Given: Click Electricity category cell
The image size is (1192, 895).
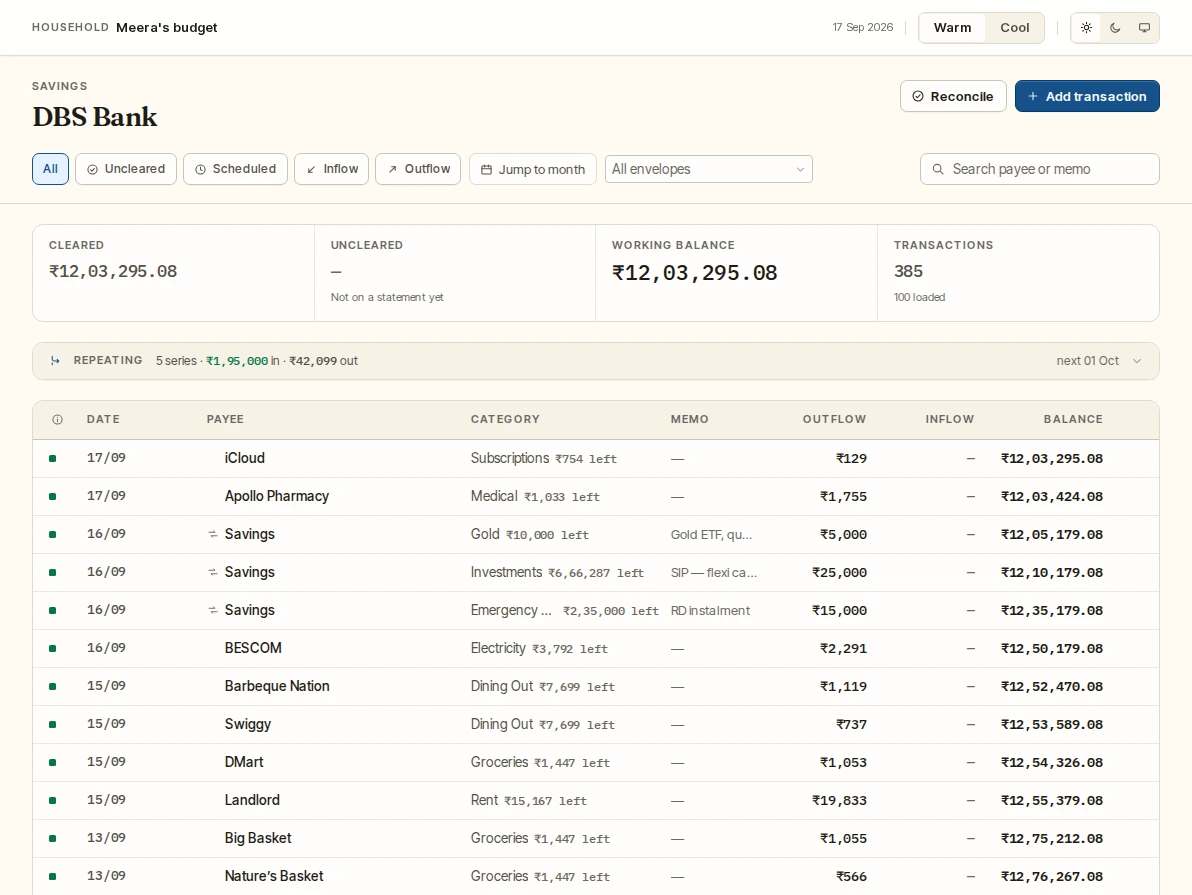Looking at the screenshot, I should (498, 648).
